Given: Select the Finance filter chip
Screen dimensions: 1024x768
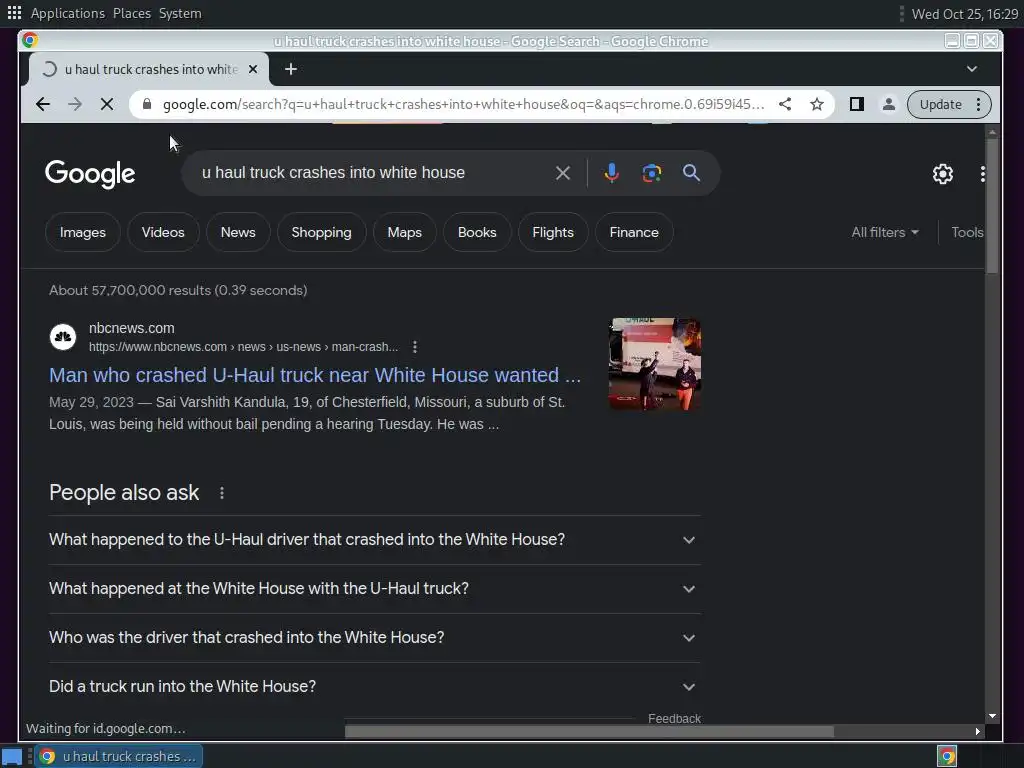Looking at the screenshot, I should coord(634,232).
